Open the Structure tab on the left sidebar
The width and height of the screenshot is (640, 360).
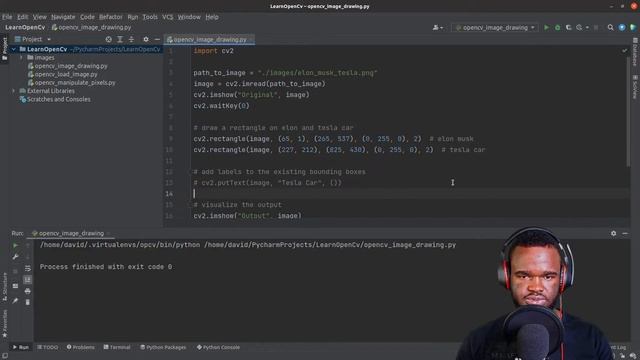4,287
